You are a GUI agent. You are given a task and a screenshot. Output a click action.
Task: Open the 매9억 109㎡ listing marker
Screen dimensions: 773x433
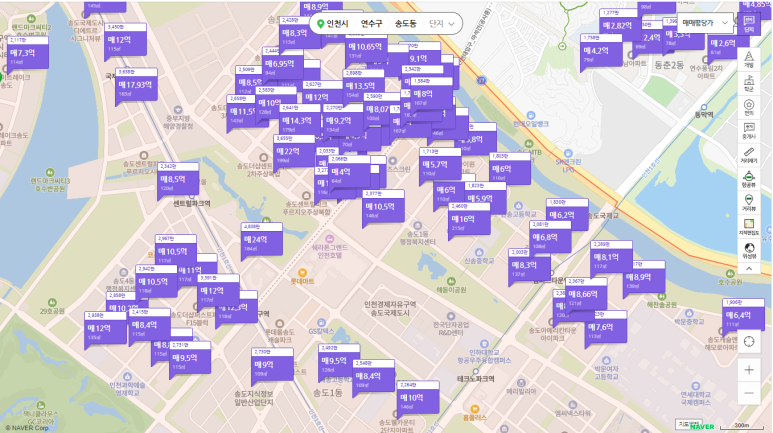[x=273, y=364]
